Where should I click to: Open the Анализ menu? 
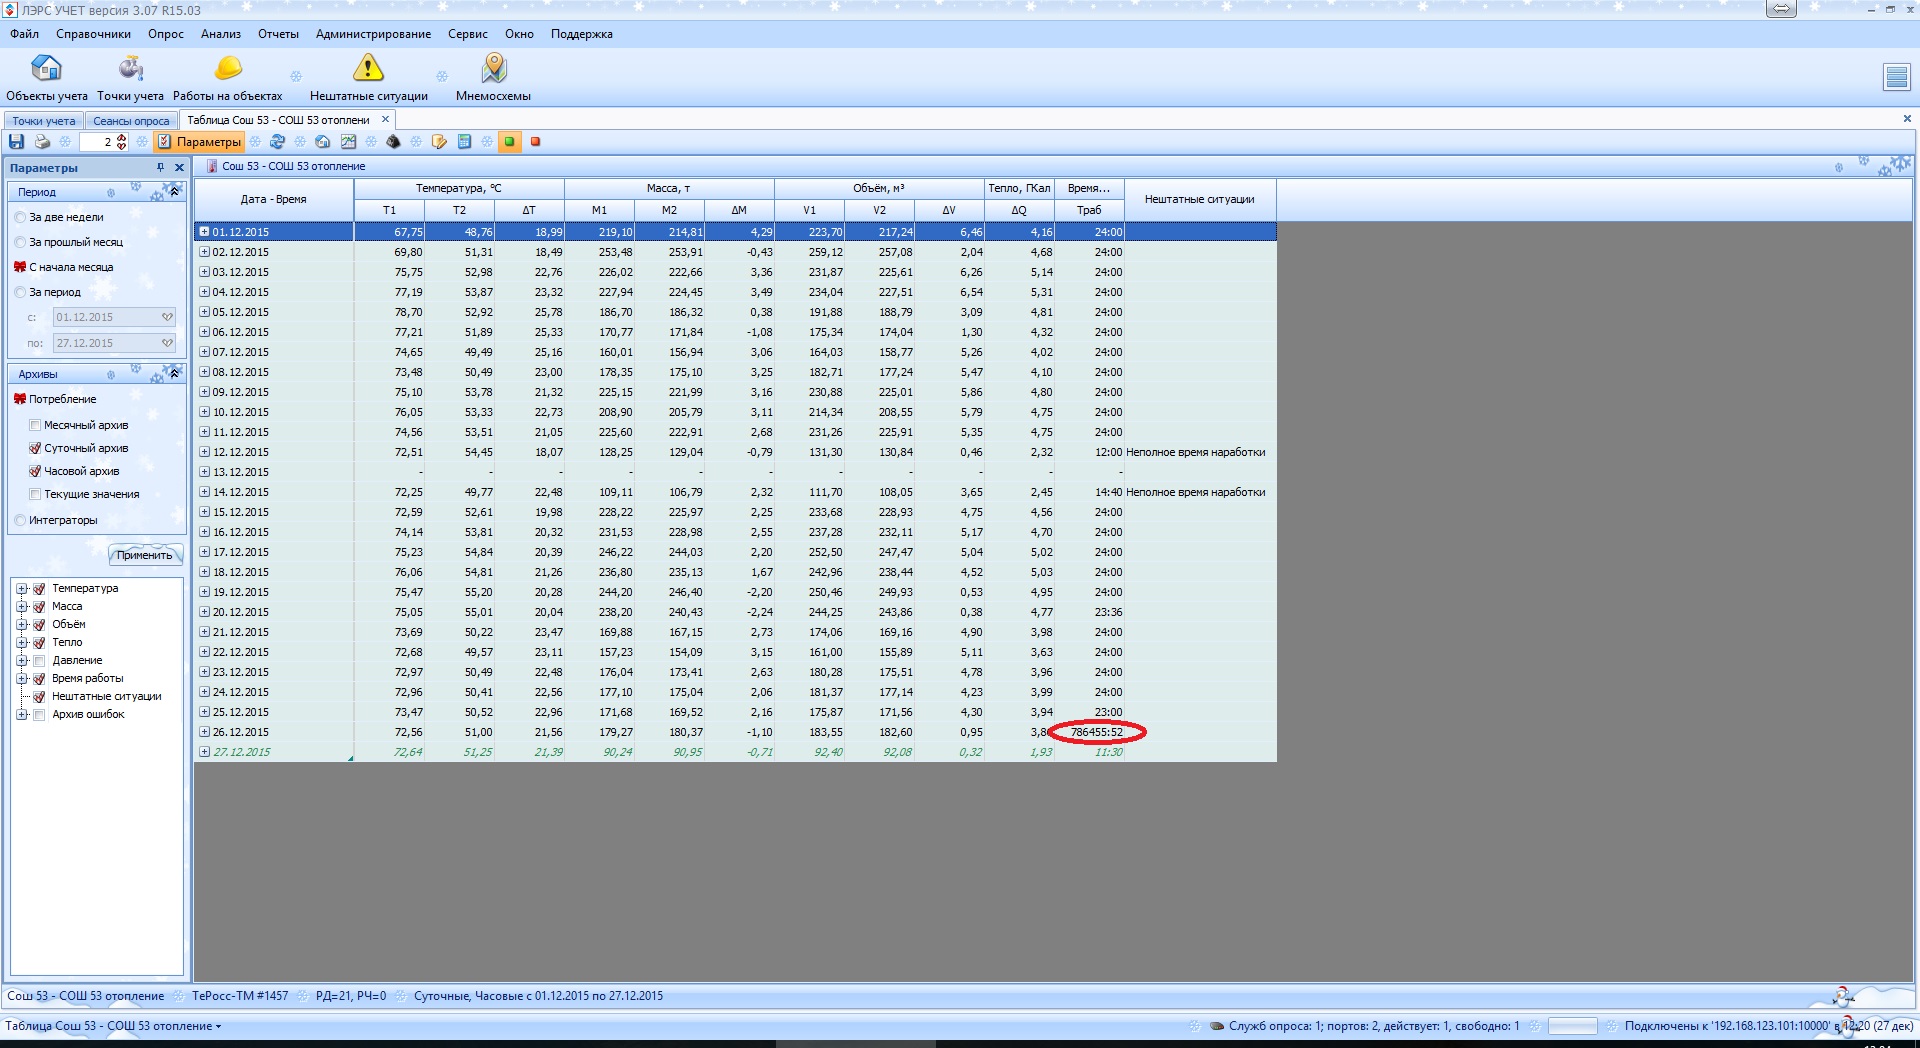tap(221, 34)
